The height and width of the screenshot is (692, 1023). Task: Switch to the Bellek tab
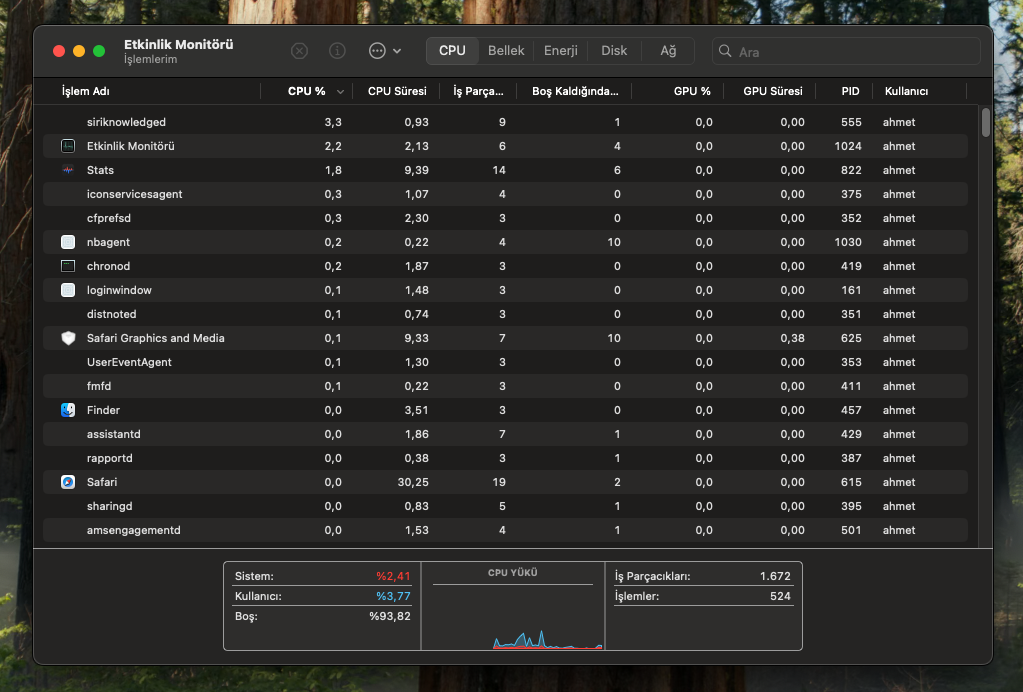[x=506, y=51]
